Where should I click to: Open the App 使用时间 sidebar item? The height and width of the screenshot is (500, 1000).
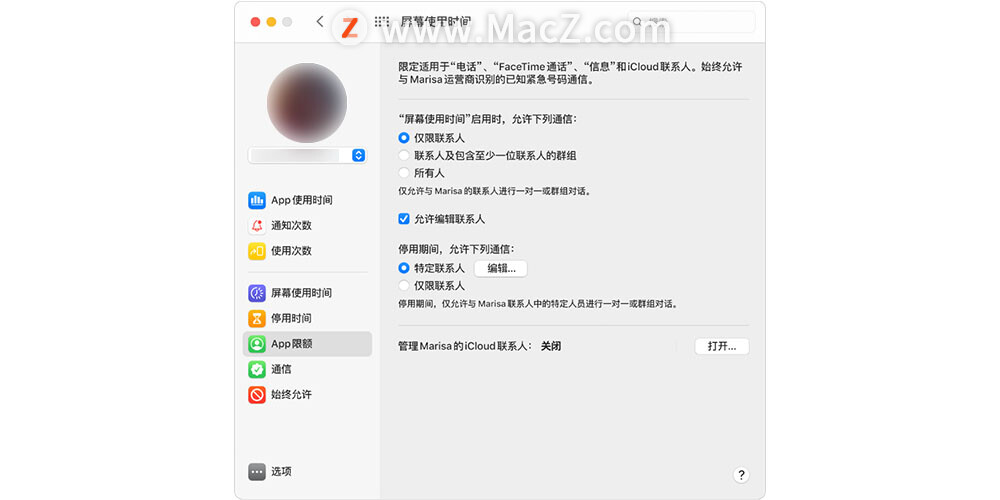[307, 200]
